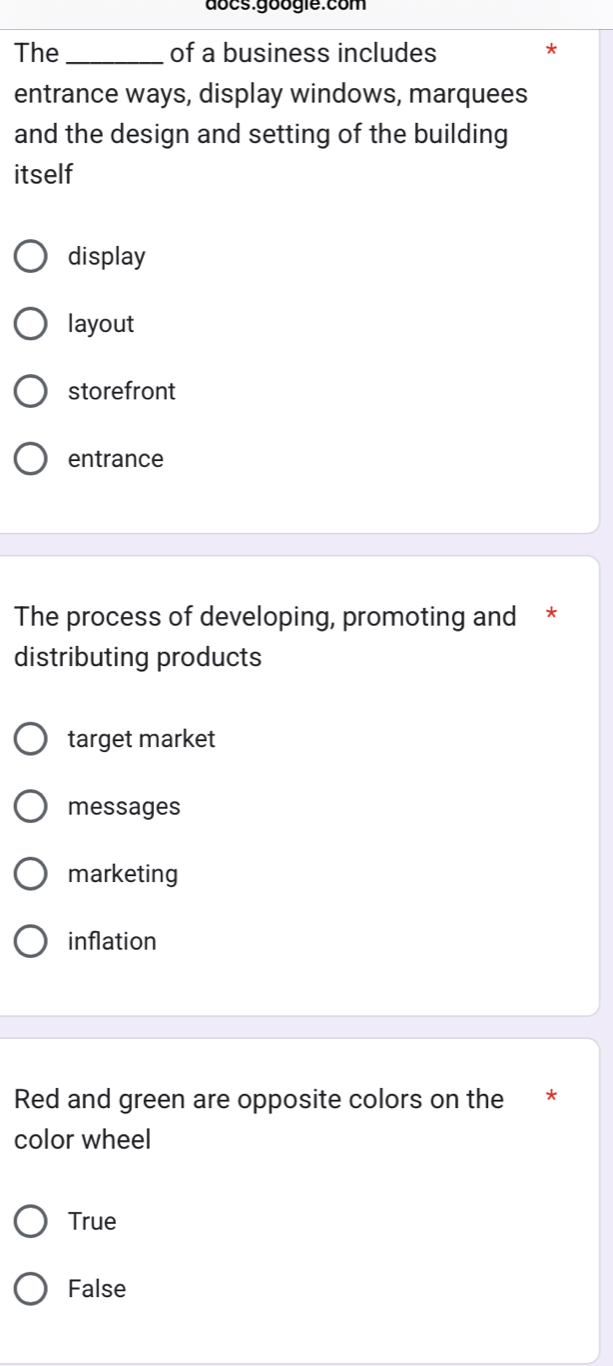Choose the 'layout' radio option
Viewport: 613px width, 1366px height.
31,324
